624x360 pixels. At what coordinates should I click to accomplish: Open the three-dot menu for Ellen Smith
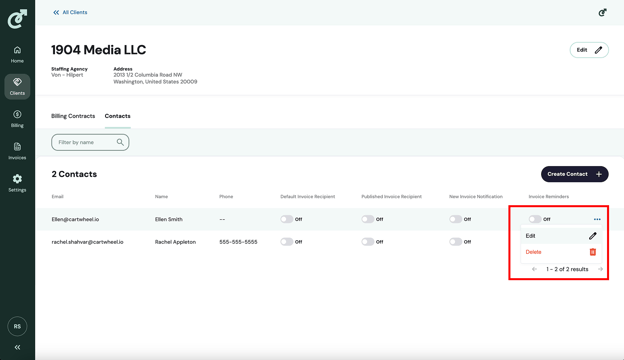pos(597,219)
